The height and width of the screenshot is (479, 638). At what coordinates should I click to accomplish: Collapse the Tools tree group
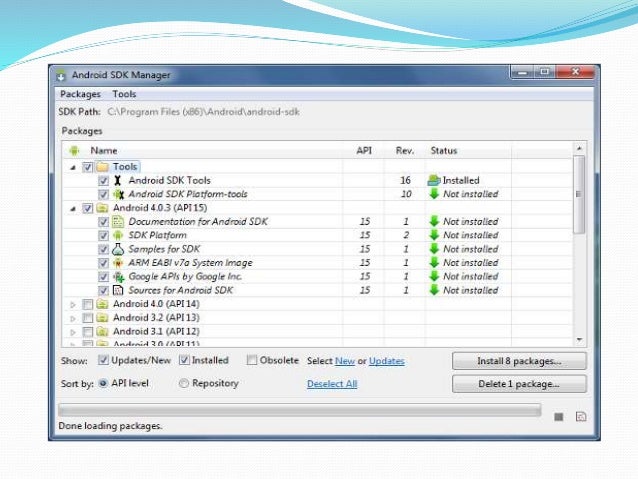pyautogui.click(x=73, y=167)
